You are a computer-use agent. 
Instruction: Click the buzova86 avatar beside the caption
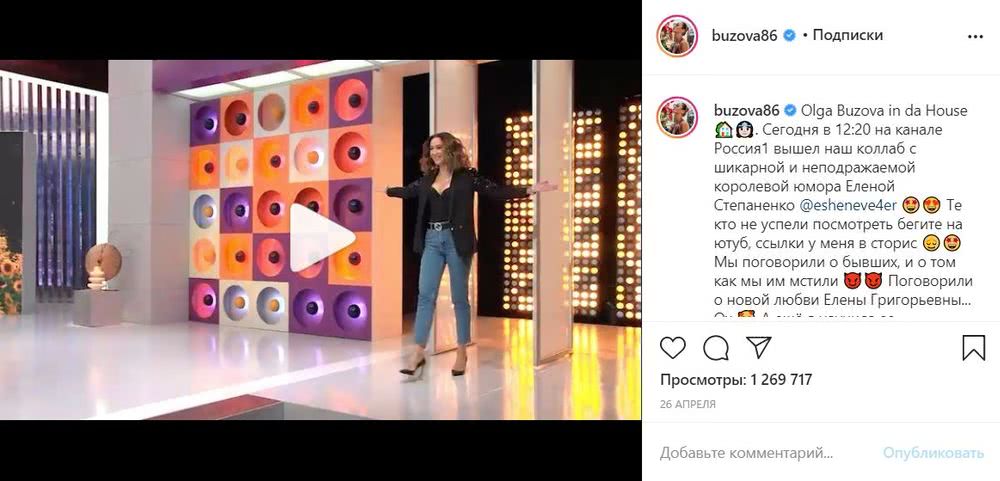[x=677, y=117]
